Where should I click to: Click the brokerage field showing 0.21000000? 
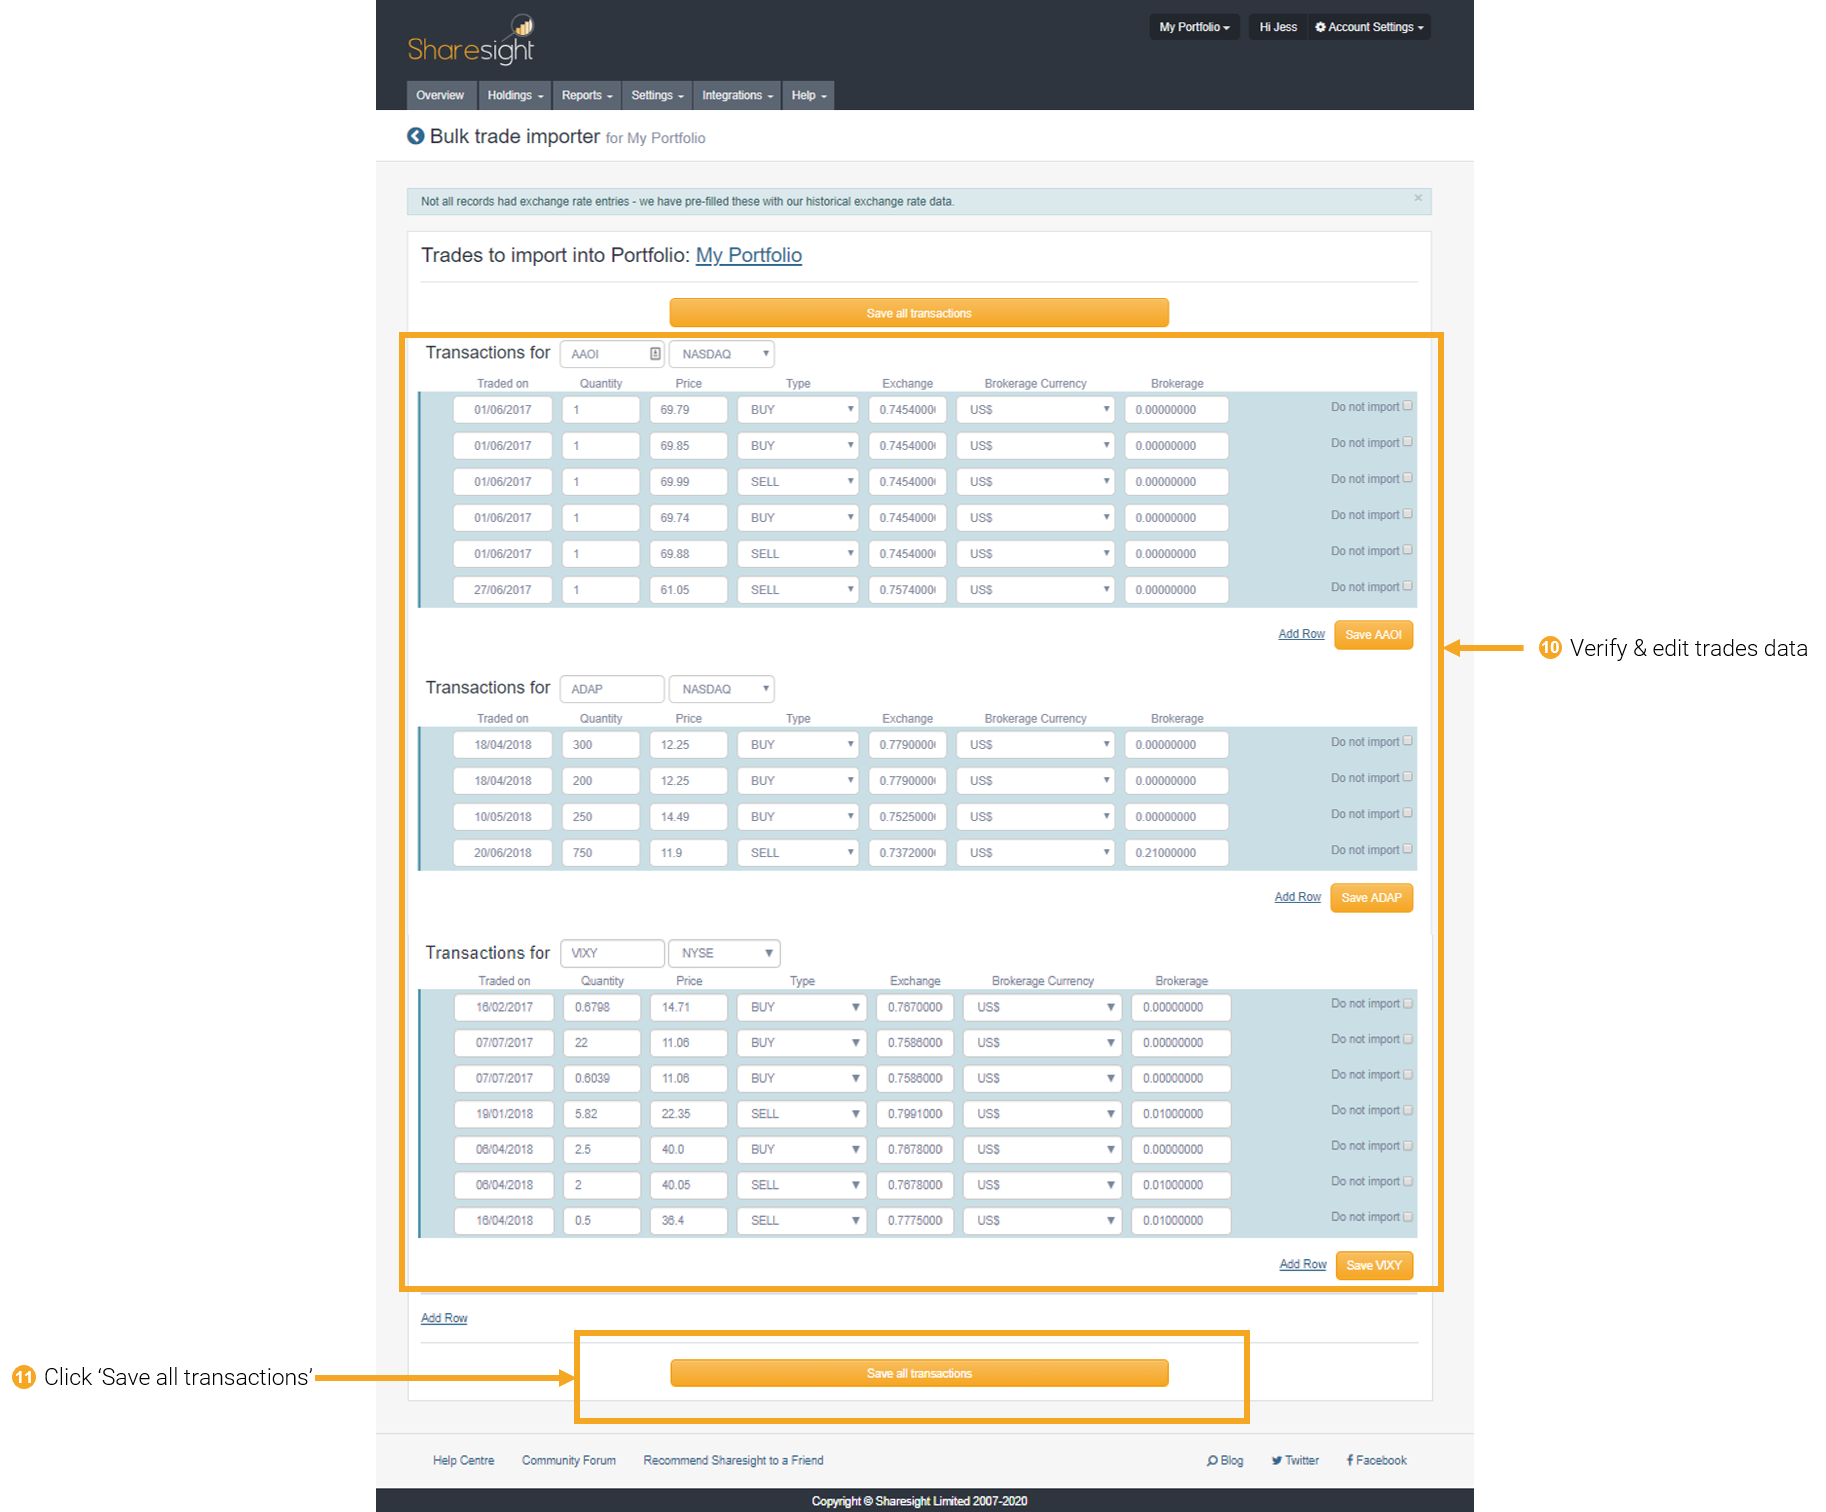click(1176, 853)
